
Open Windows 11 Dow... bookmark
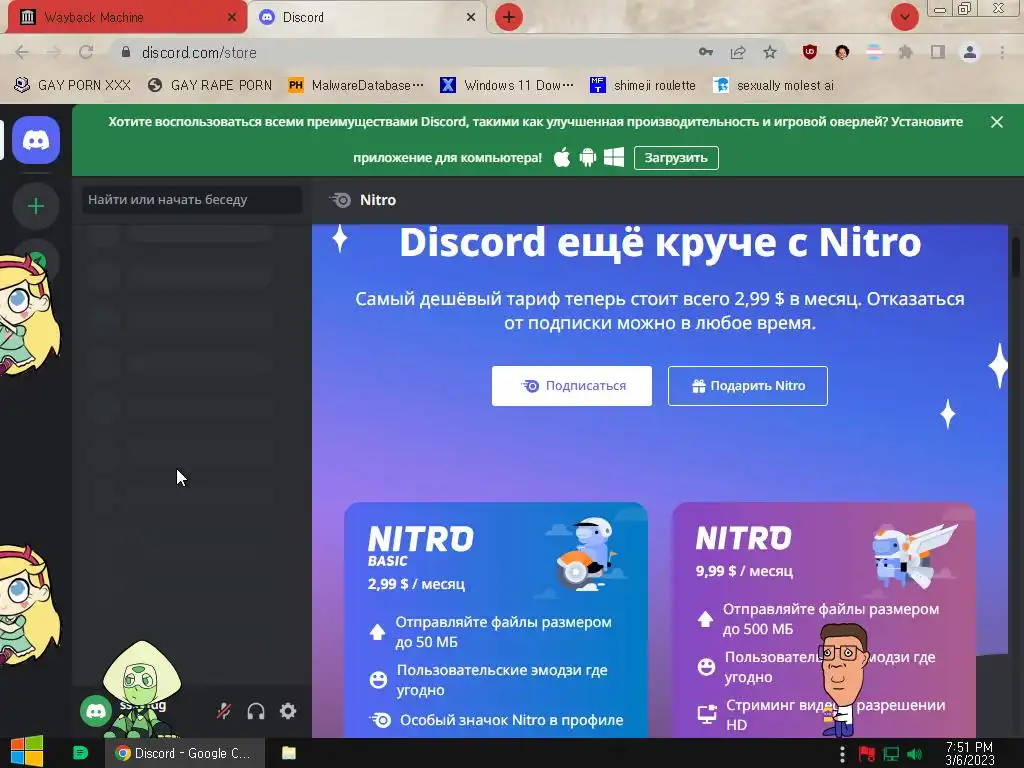tap(507, 86)
